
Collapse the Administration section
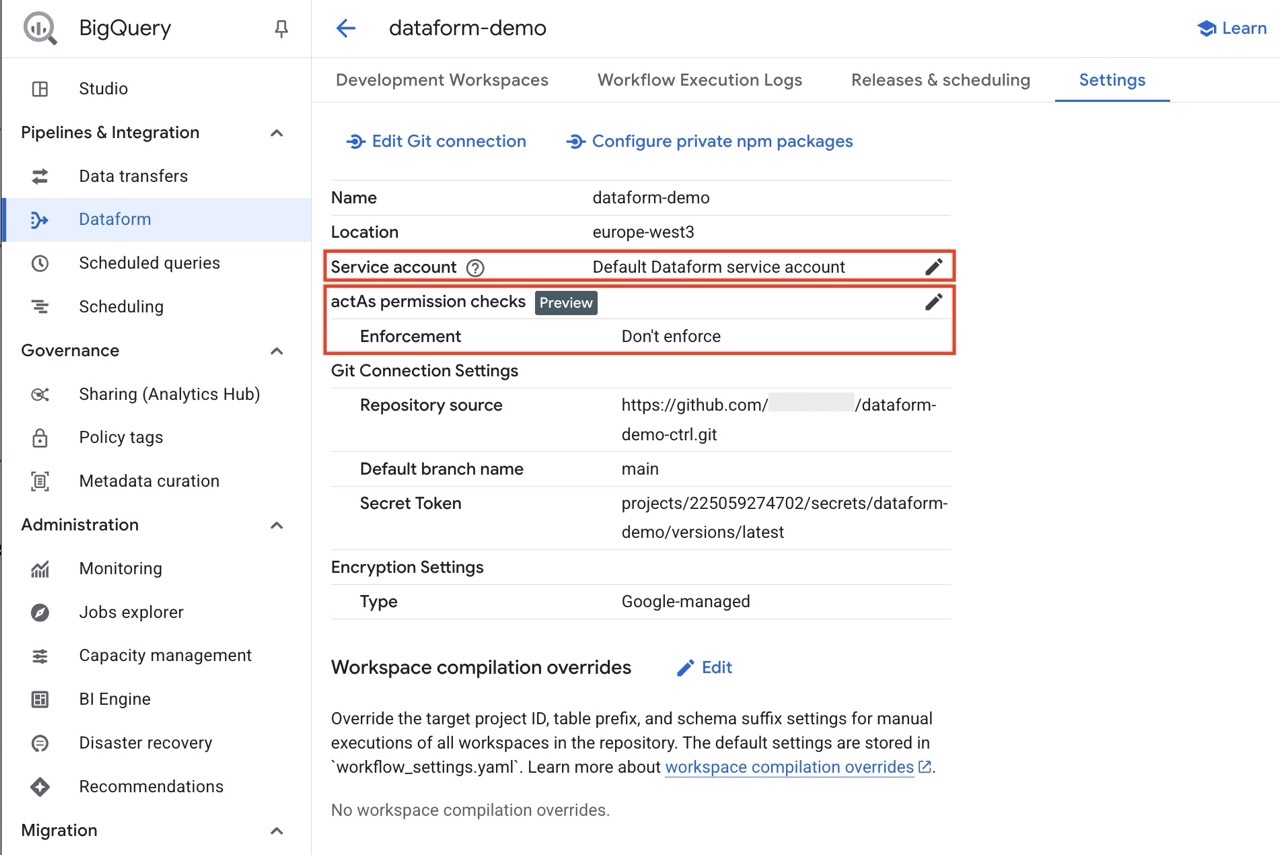pyautogui.click(x=277, y=525)
